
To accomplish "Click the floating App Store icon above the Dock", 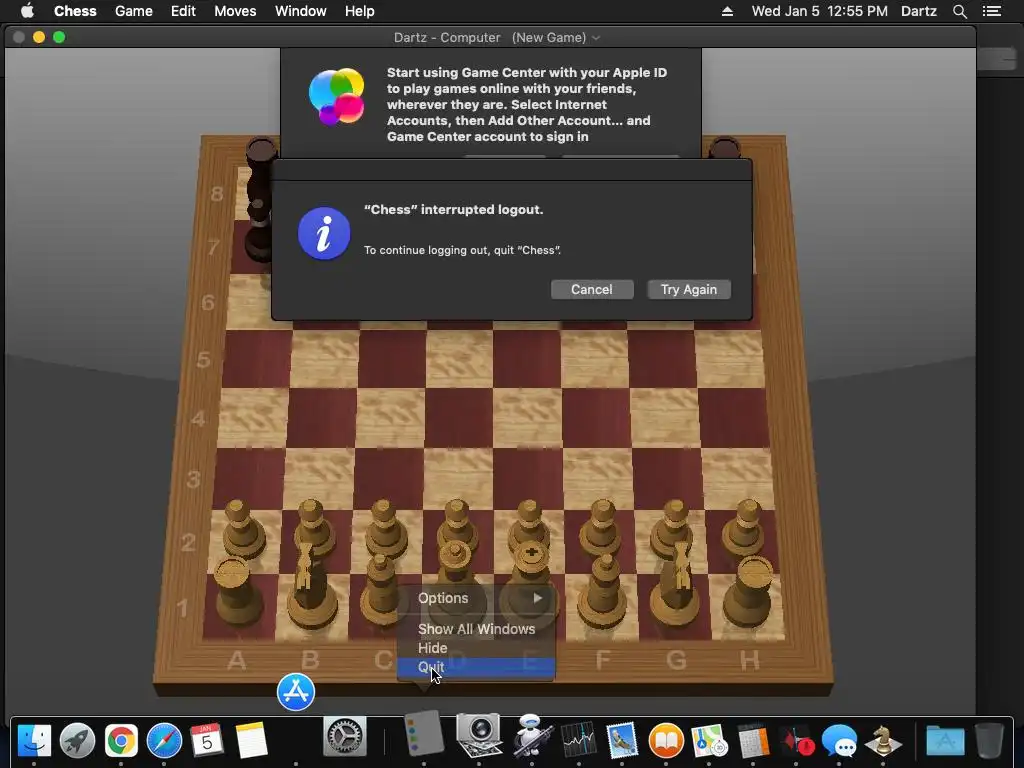I will coord(296,692).
